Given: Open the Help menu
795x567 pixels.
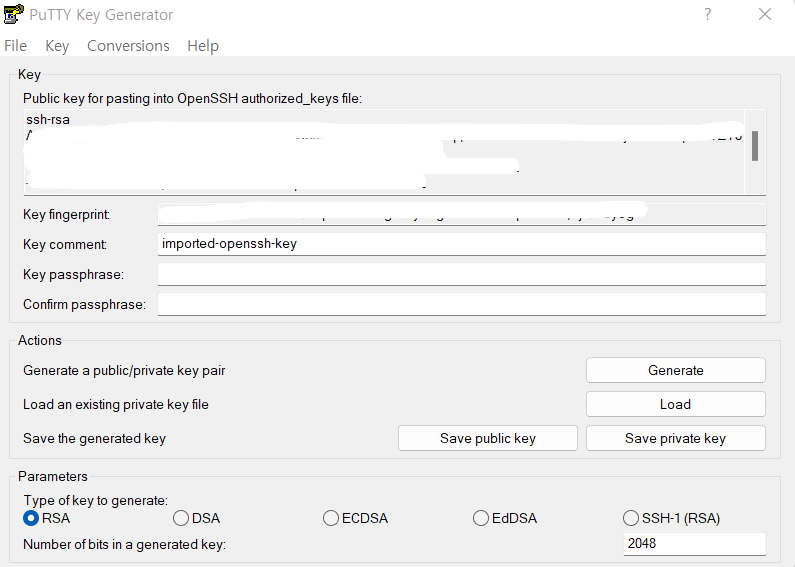Looking at the screenshot, I should click(203, 46).
